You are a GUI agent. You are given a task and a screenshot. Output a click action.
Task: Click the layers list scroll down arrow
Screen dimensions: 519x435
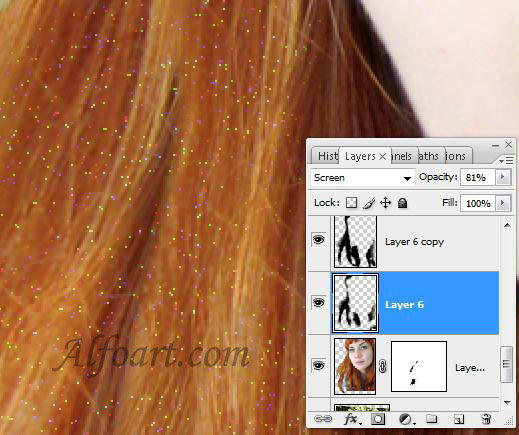point(507,402)
